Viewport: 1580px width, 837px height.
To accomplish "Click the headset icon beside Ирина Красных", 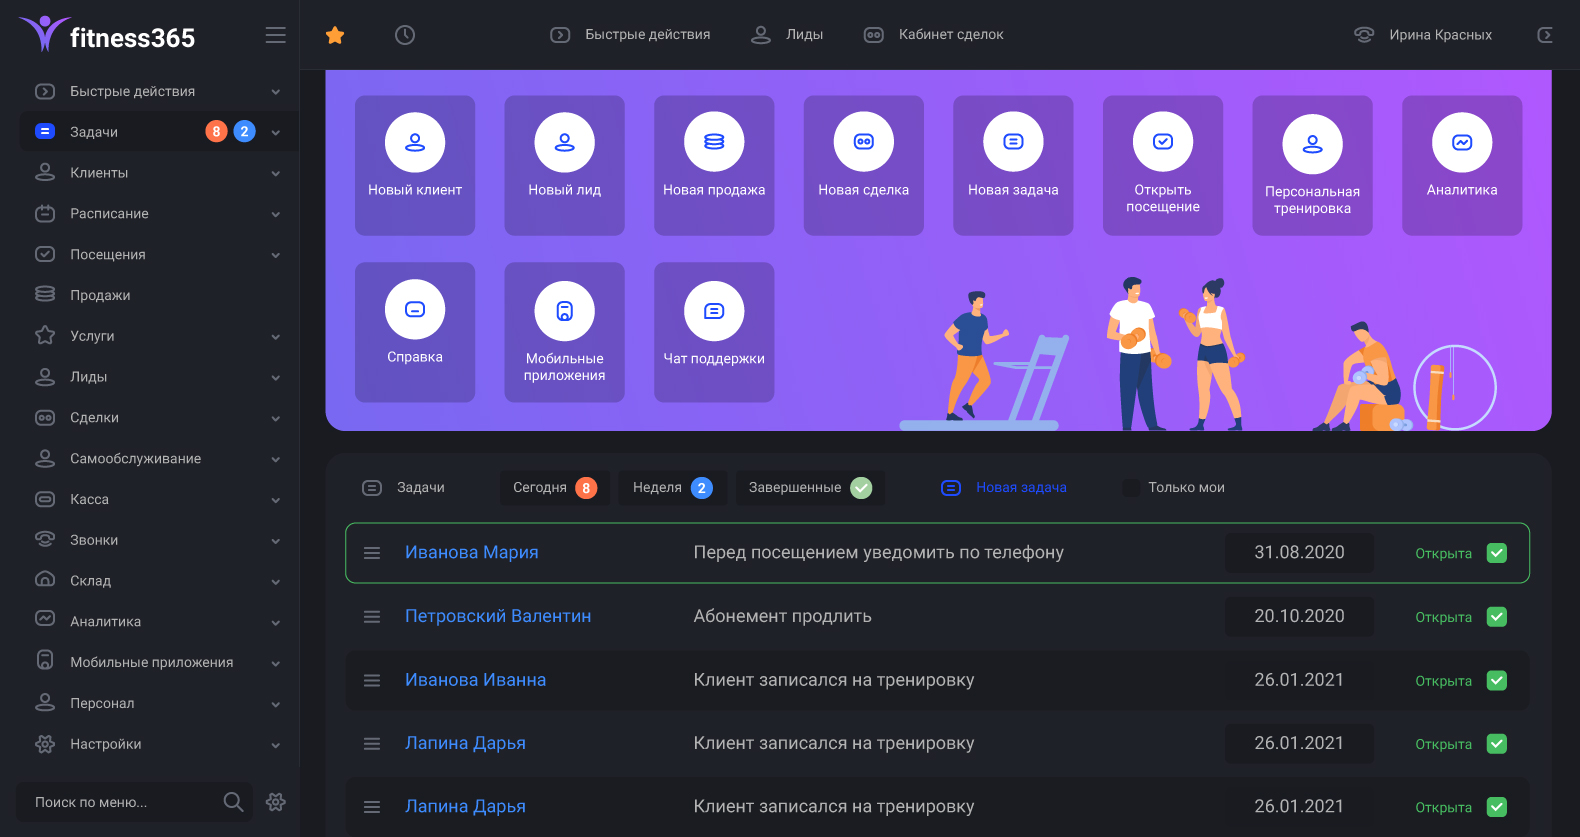I will tap(1364, 35).
